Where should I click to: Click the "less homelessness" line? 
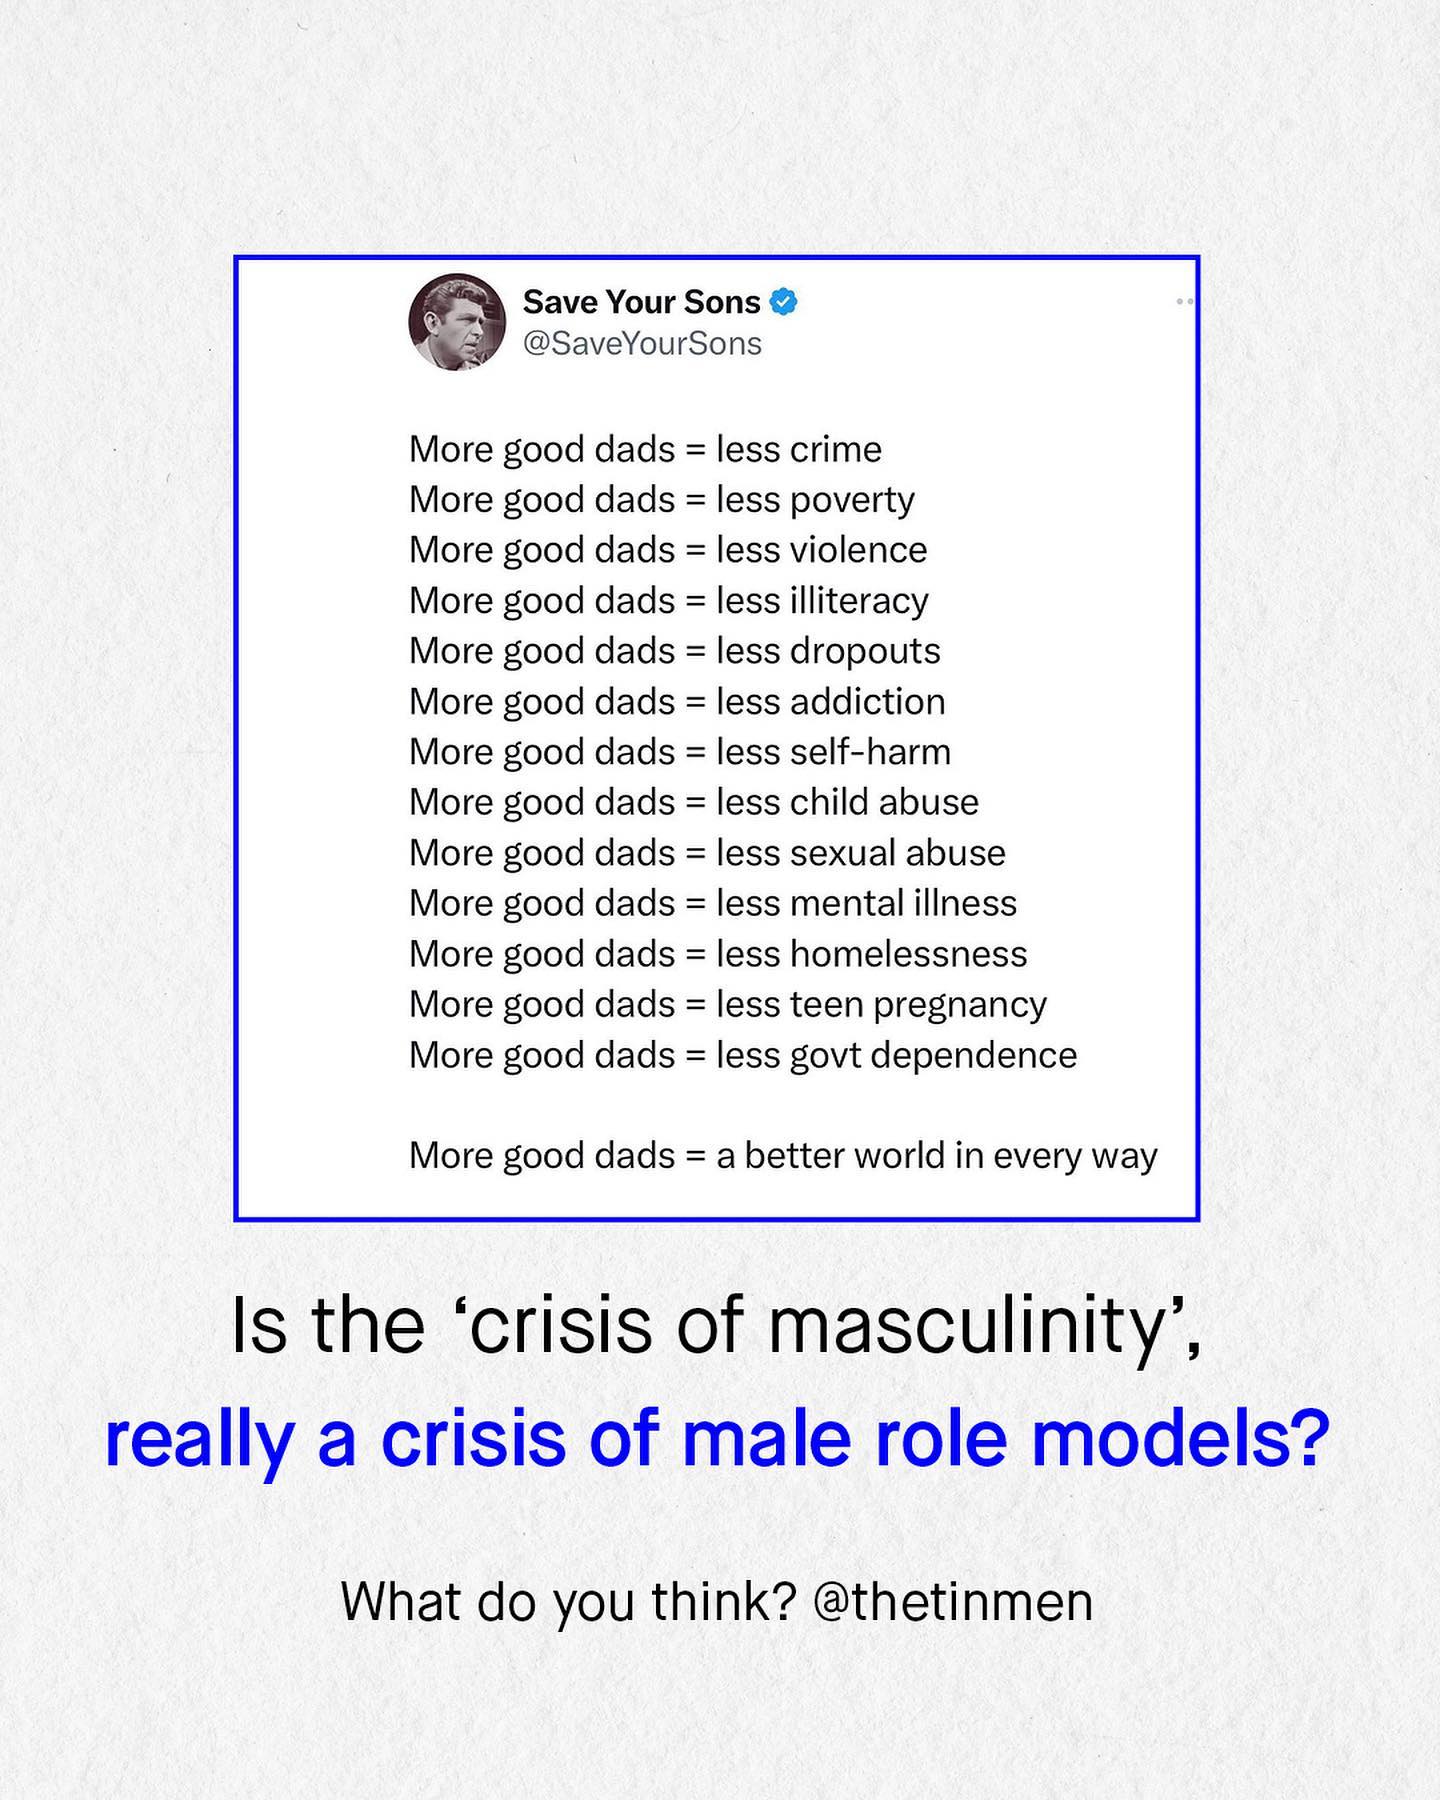coord(718,954)
